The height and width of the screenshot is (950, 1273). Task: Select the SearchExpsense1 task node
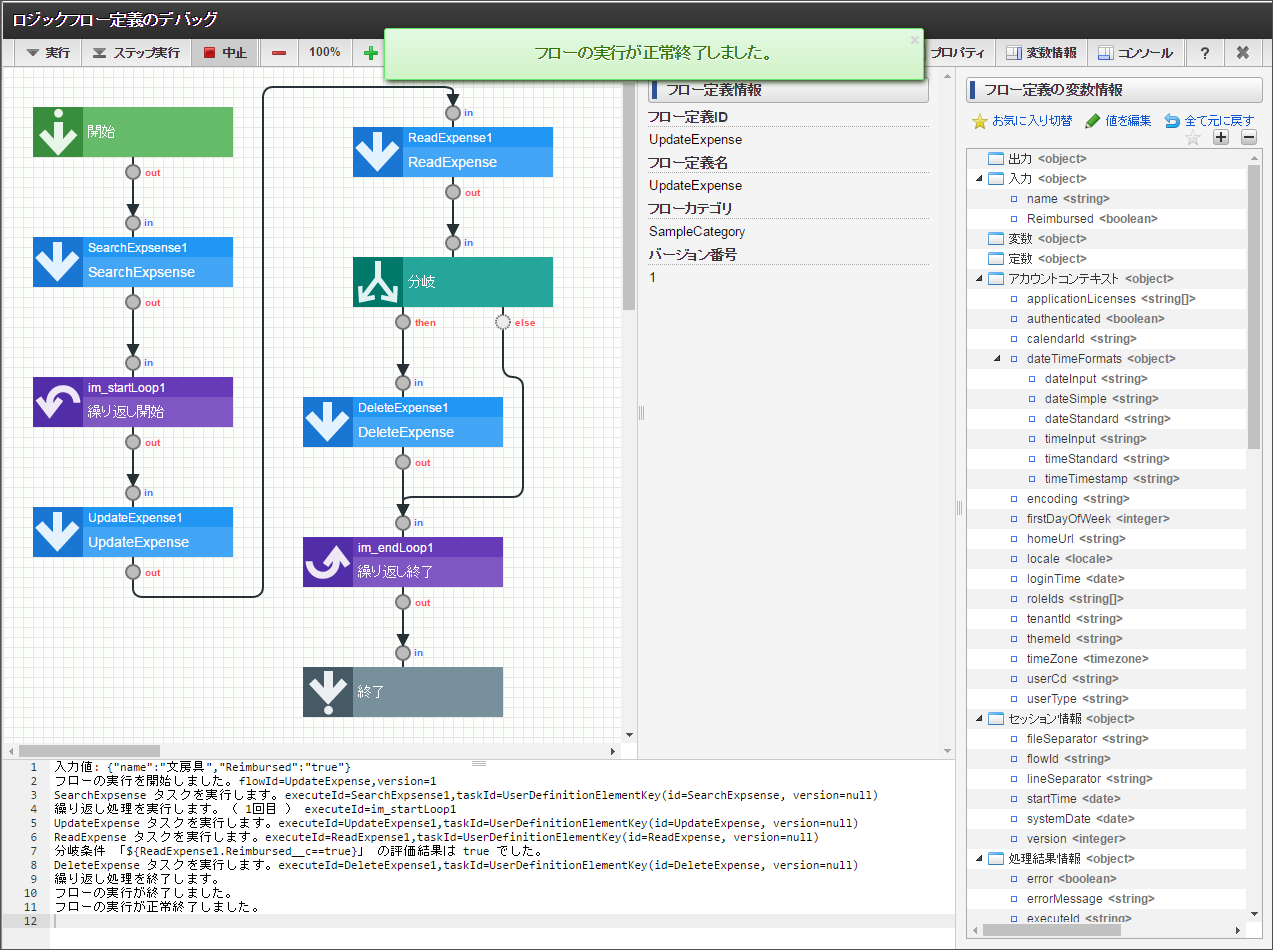tap(133, 262)
